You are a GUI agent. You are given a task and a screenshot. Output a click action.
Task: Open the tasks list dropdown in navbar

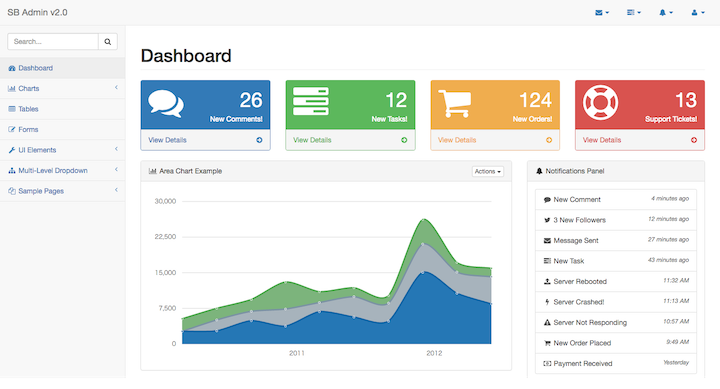(634, 12)
